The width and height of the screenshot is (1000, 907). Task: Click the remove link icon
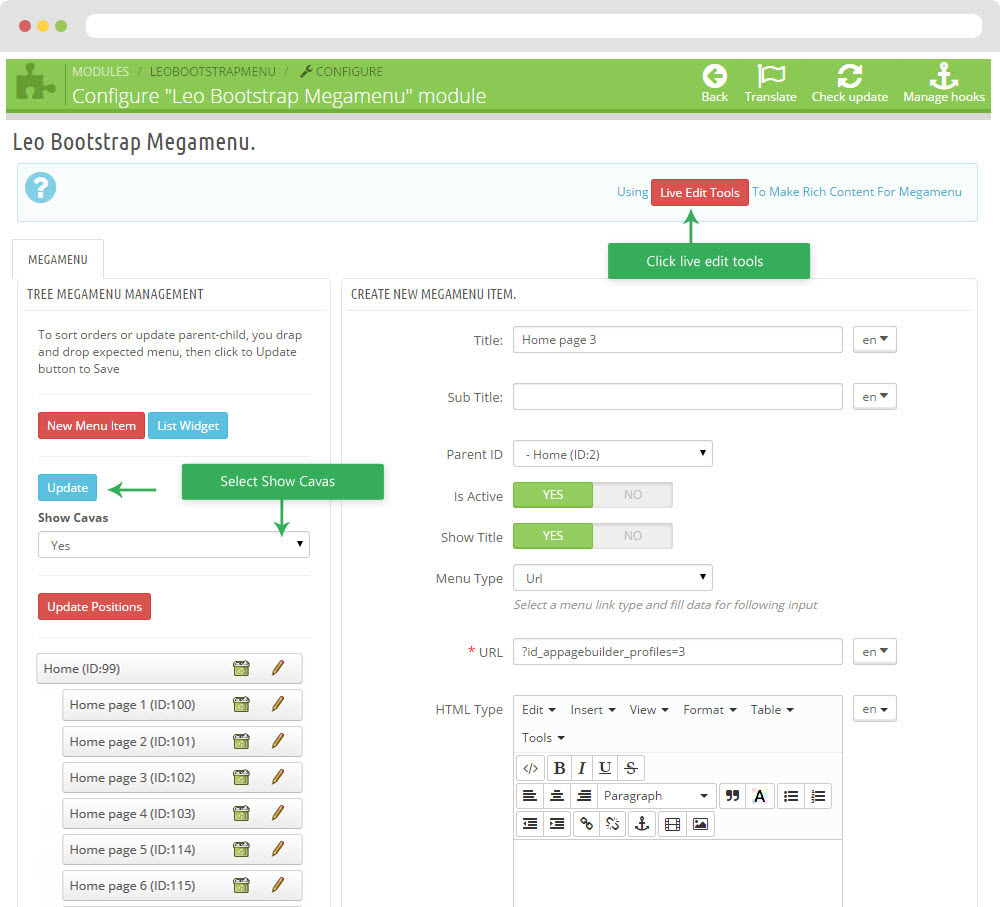613,824
